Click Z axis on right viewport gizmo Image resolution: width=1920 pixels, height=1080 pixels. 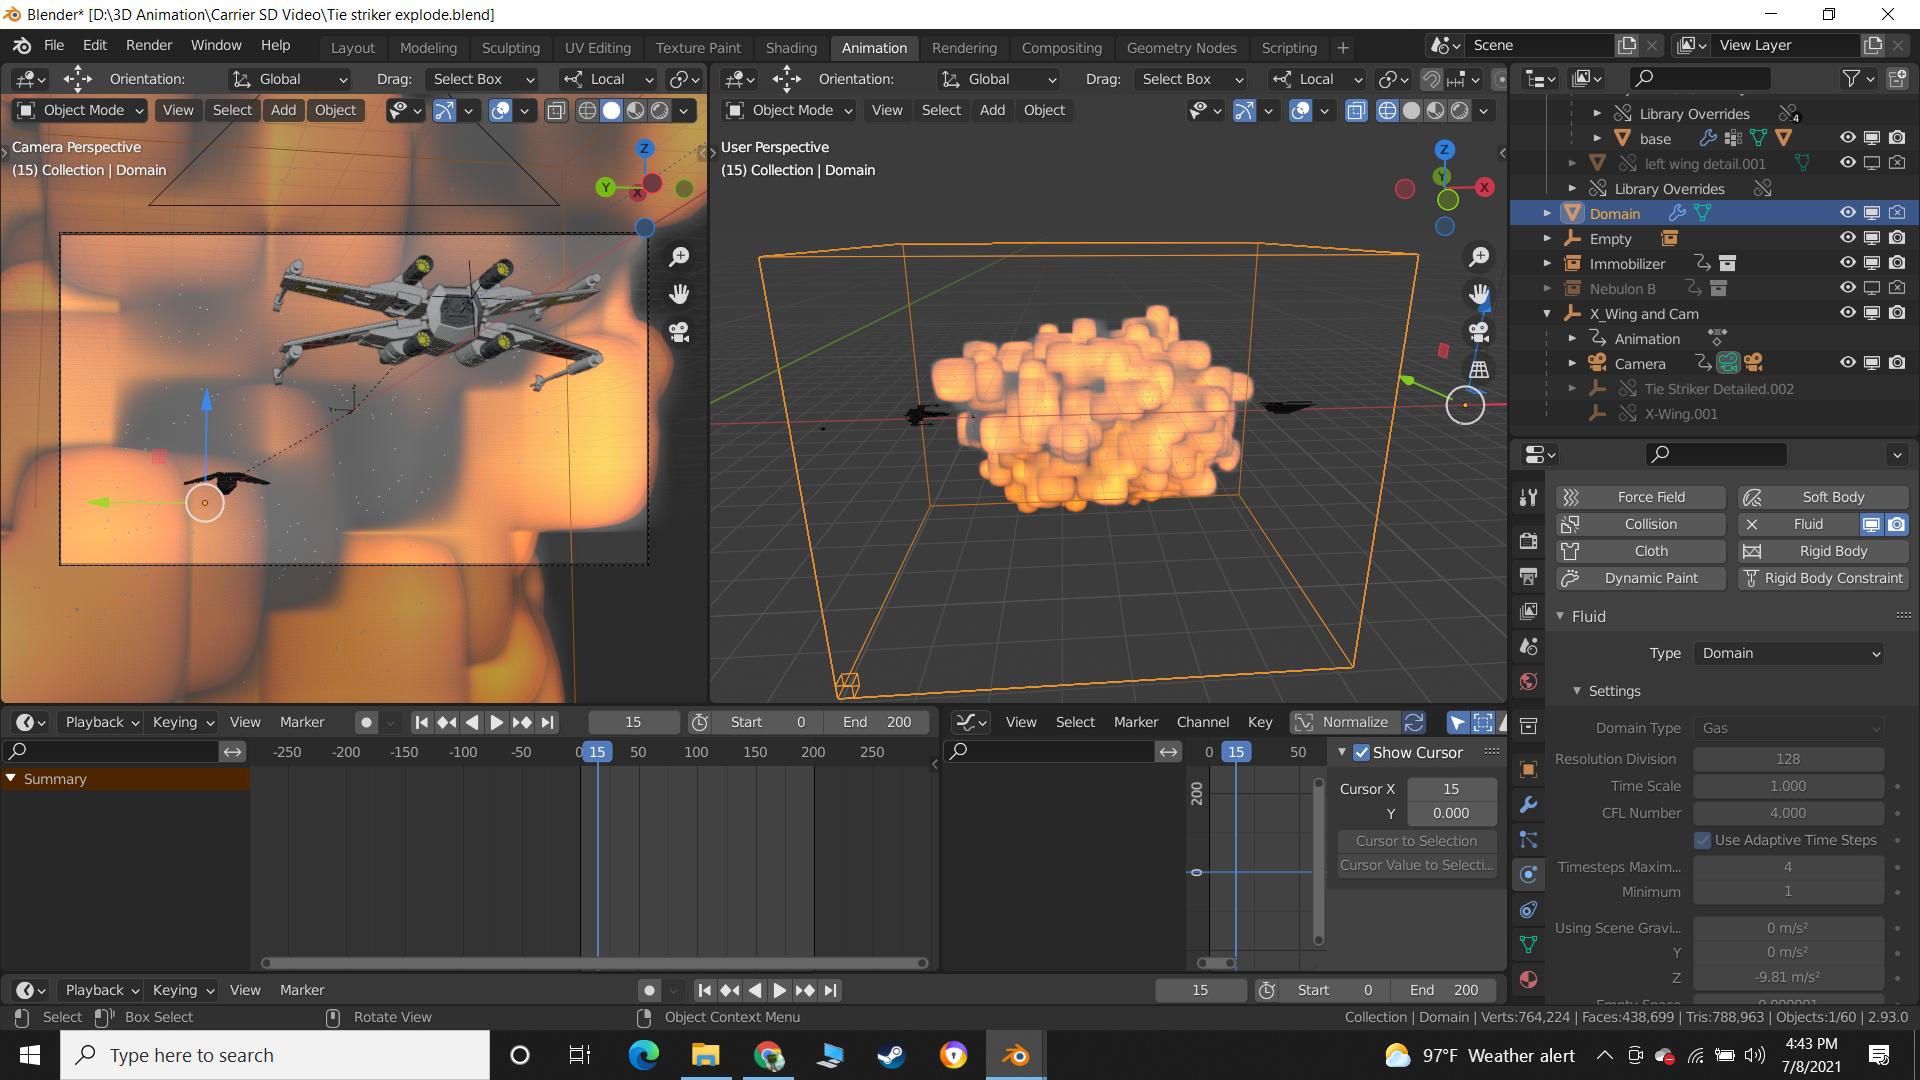[x=1444, y=150]
